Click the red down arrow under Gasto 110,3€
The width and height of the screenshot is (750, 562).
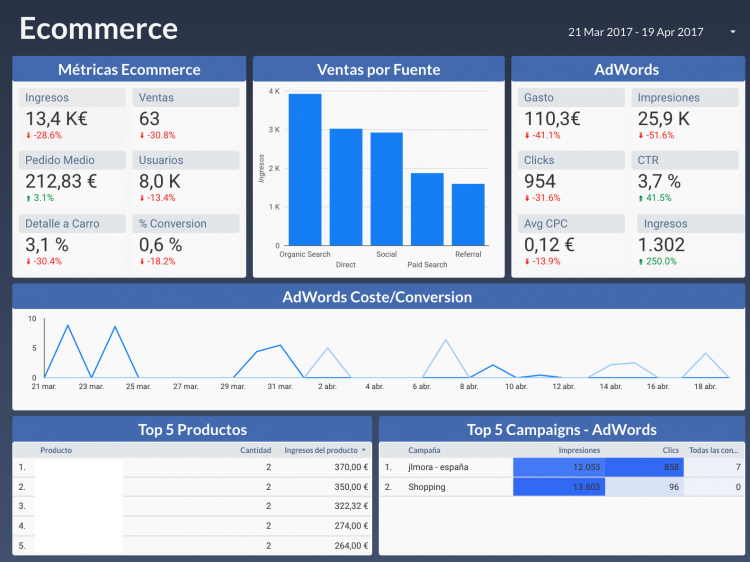point(528,135)
